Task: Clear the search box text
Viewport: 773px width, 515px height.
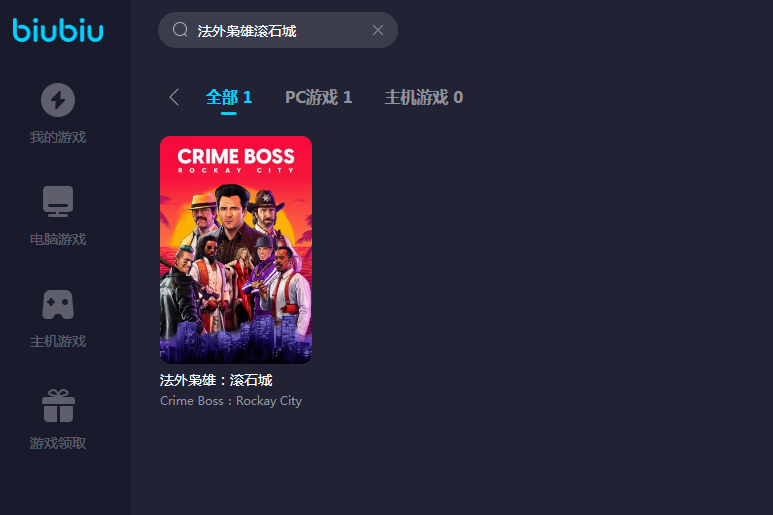Action: pos(378,30)
